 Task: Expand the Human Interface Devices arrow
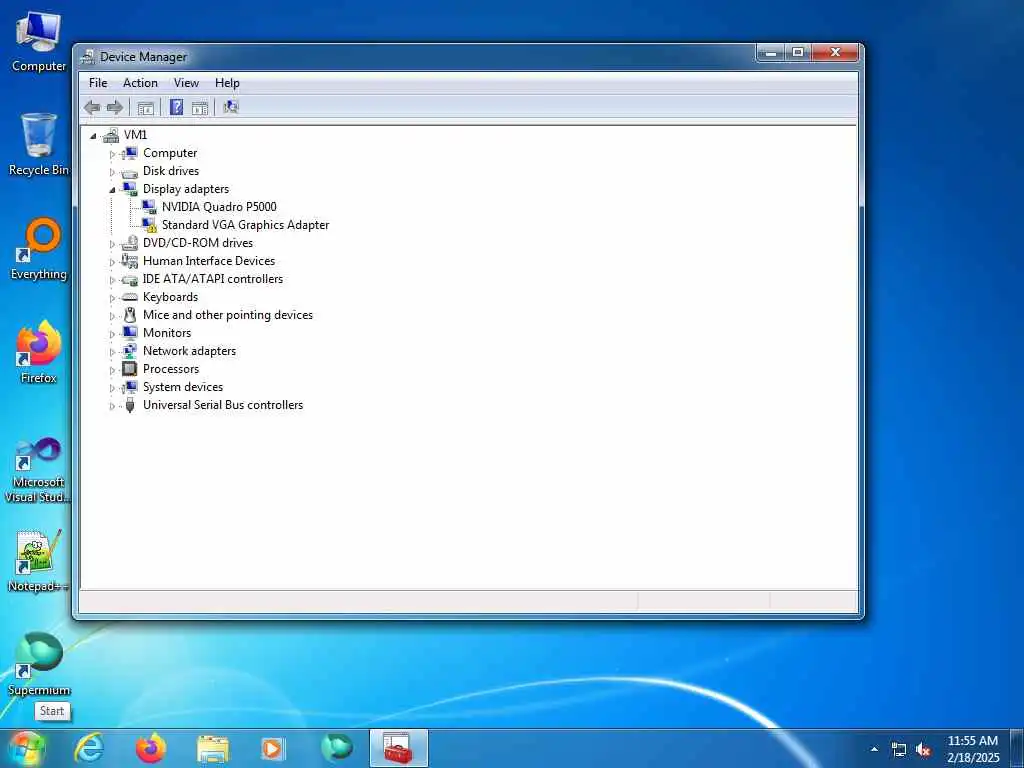(112, 262)
